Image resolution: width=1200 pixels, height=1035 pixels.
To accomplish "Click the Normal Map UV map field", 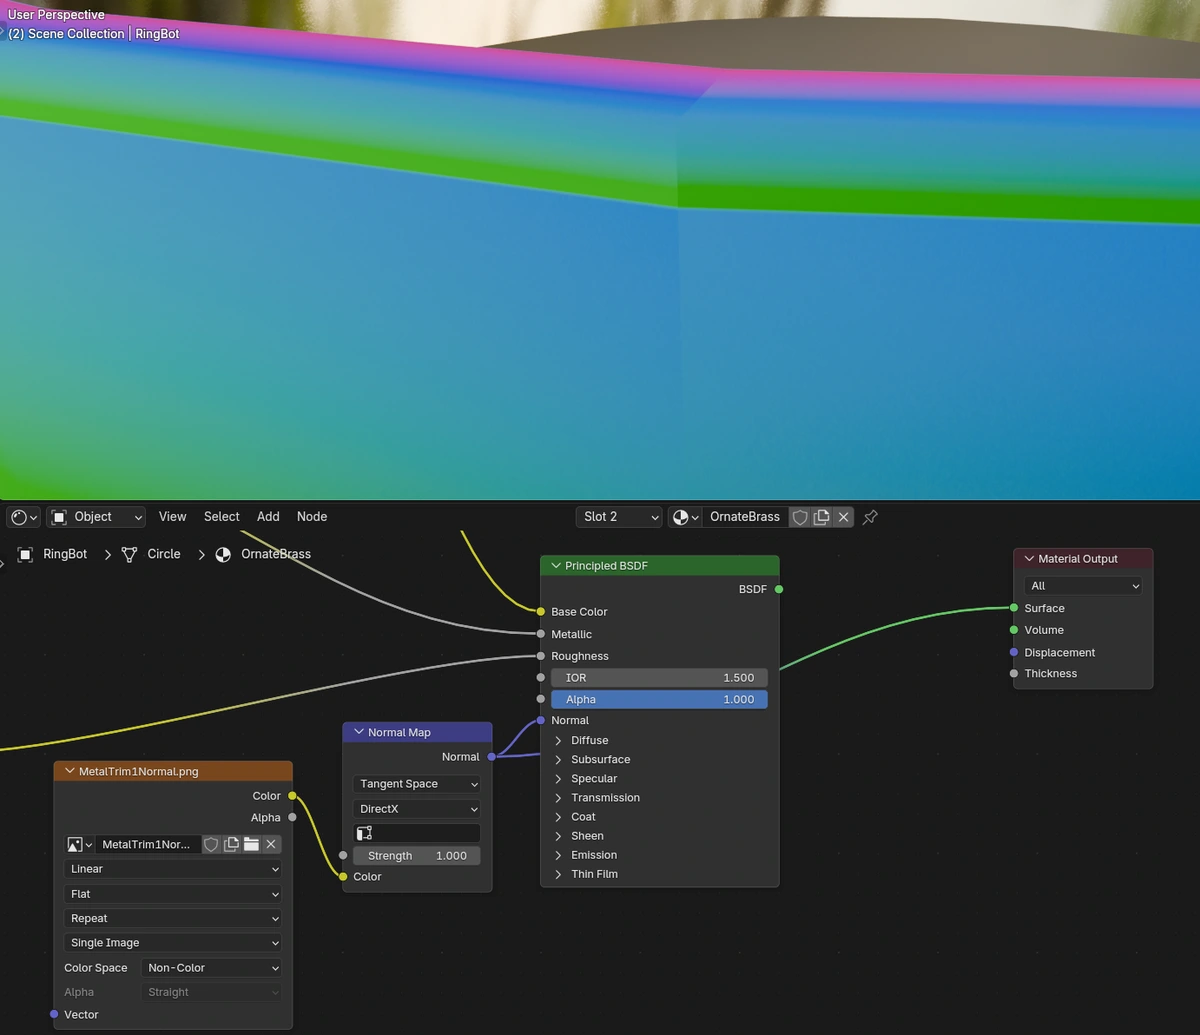I will [416, 833].
